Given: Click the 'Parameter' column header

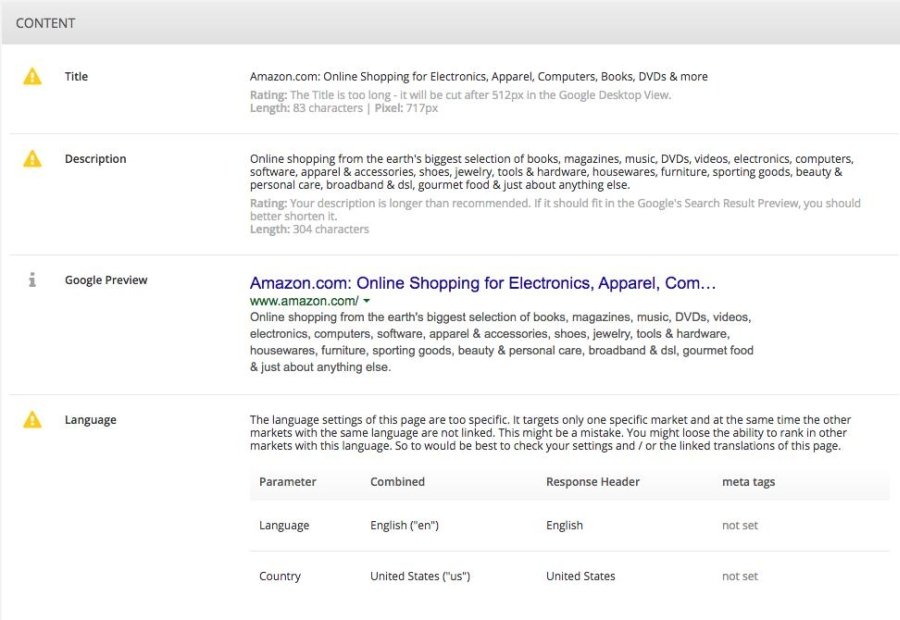Looking at the screenshot, I should (288, 482).
